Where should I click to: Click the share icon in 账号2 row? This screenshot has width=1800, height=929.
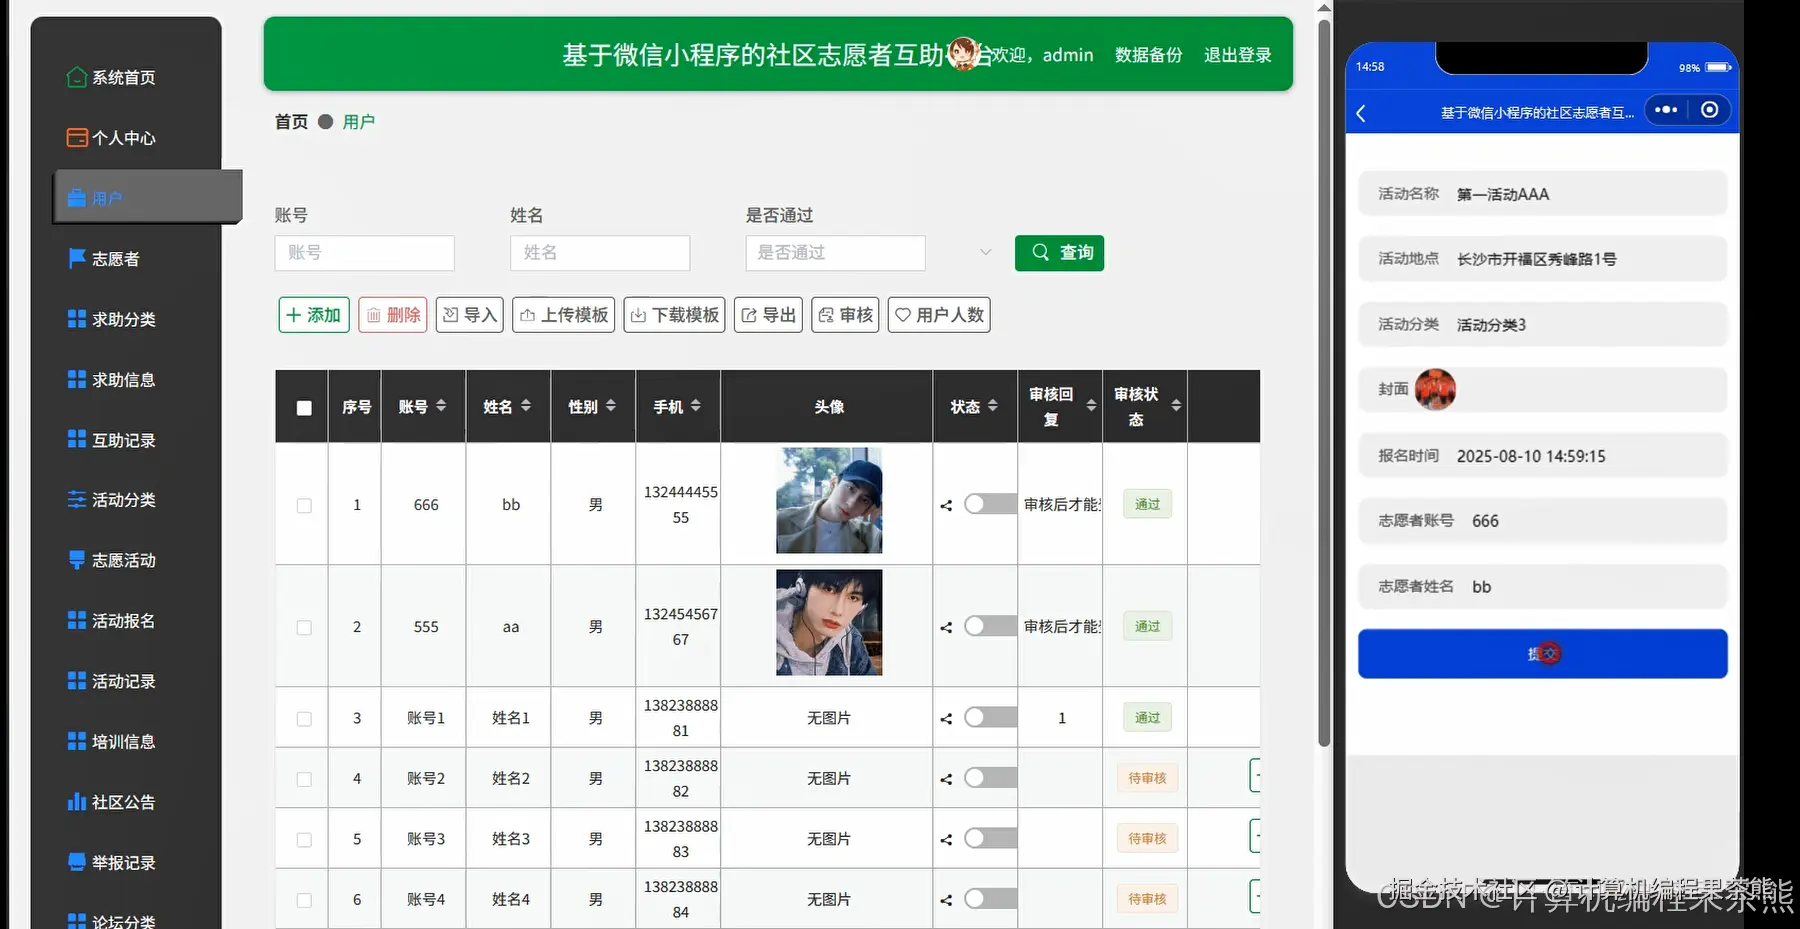click(x=946, y=779)
